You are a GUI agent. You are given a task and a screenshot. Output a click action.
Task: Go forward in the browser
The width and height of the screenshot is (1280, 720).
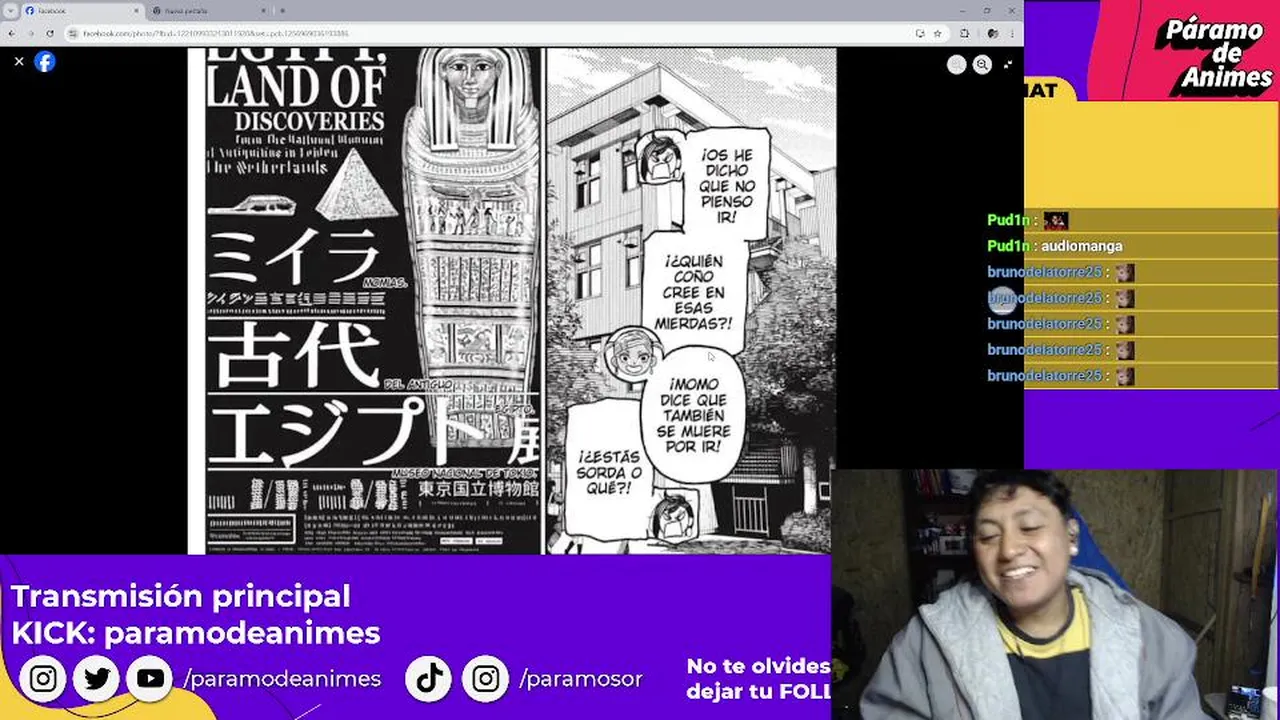(x=30, y=33)
